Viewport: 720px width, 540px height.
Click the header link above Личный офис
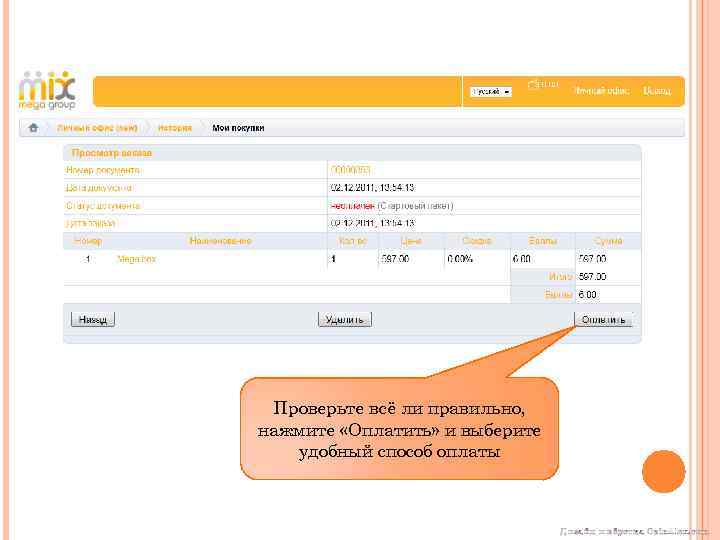pyautogui.click(x=543, y=84)
